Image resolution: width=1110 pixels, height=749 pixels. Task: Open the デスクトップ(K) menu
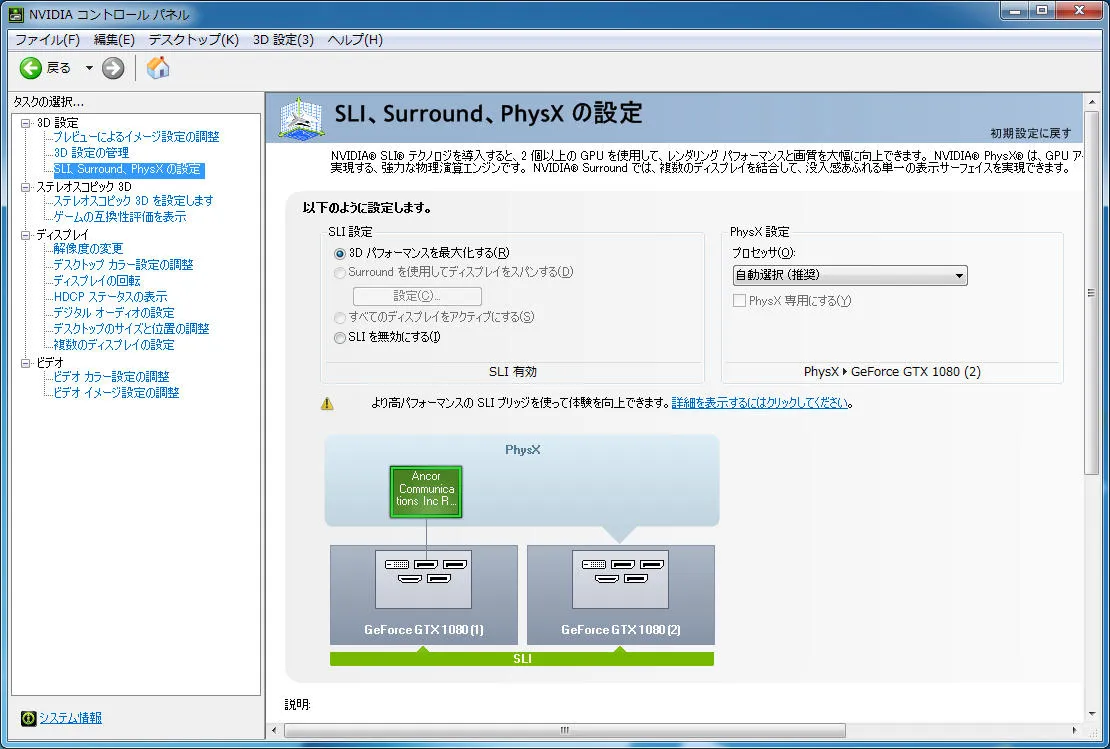click(x=193, y=40)
